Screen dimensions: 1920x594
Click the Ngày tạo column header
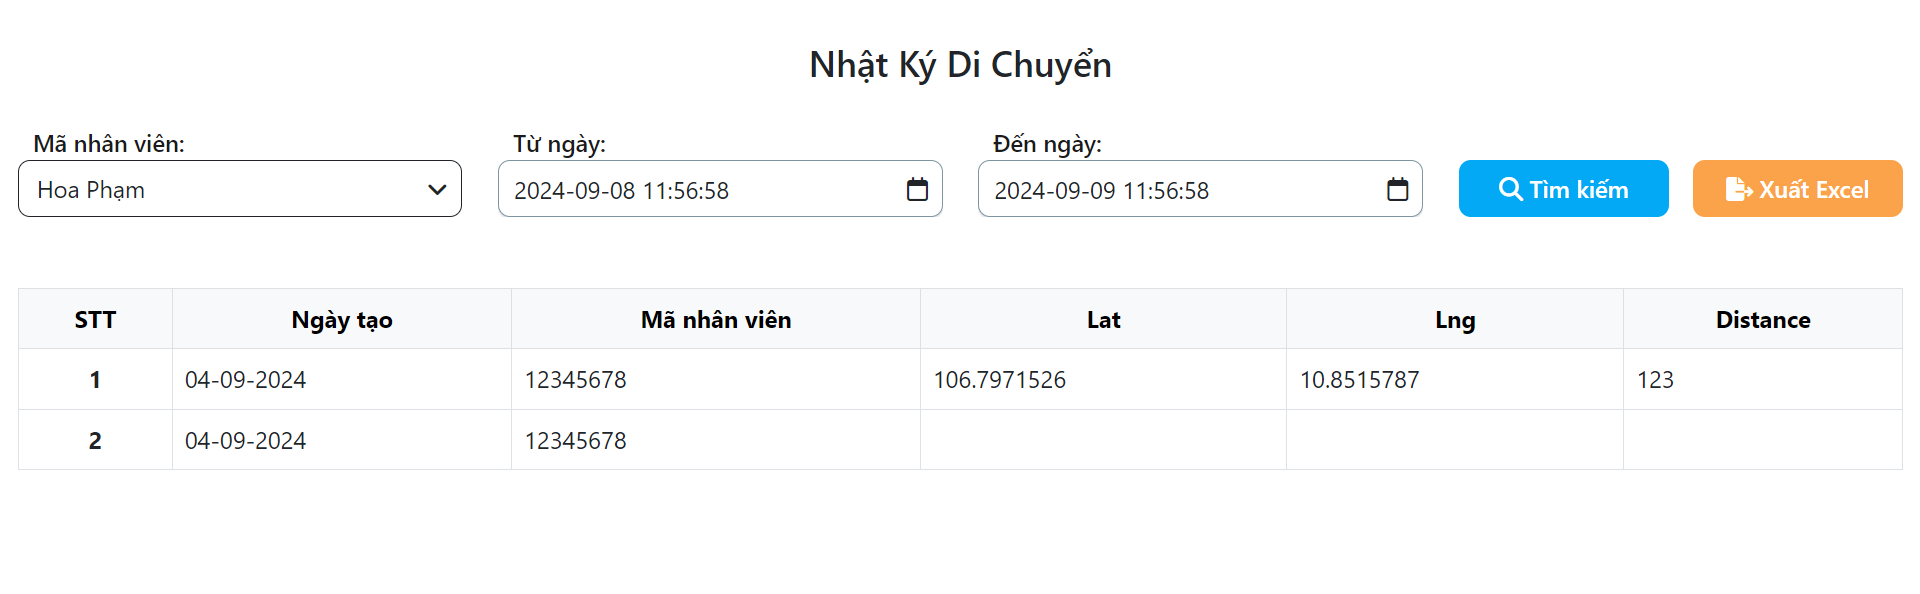(342, 319)
